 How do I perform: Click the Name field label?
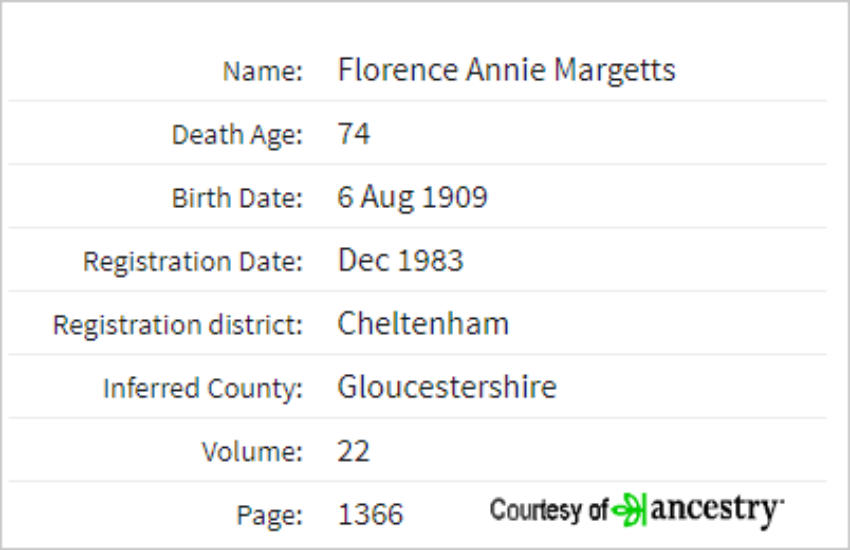tap(263, 71)
